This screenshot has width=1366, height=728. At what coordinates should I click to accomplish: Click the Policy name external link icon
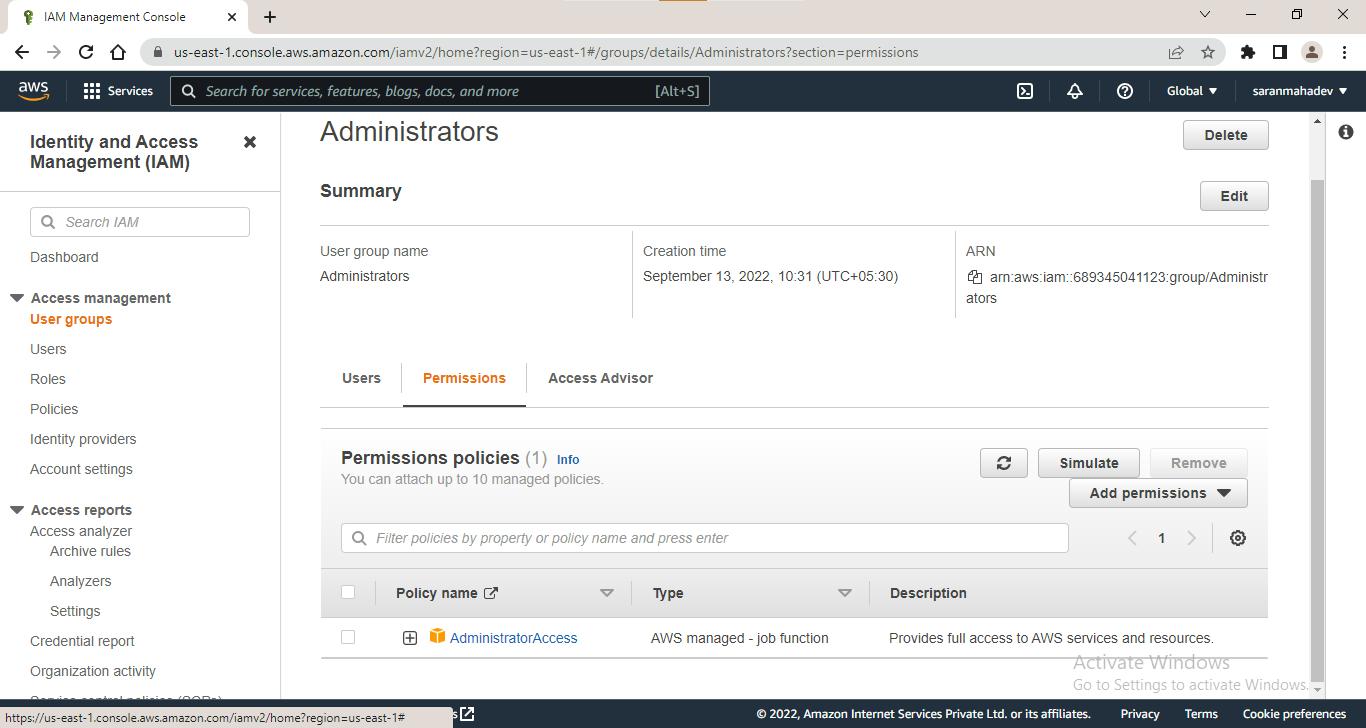click(491, 593)
